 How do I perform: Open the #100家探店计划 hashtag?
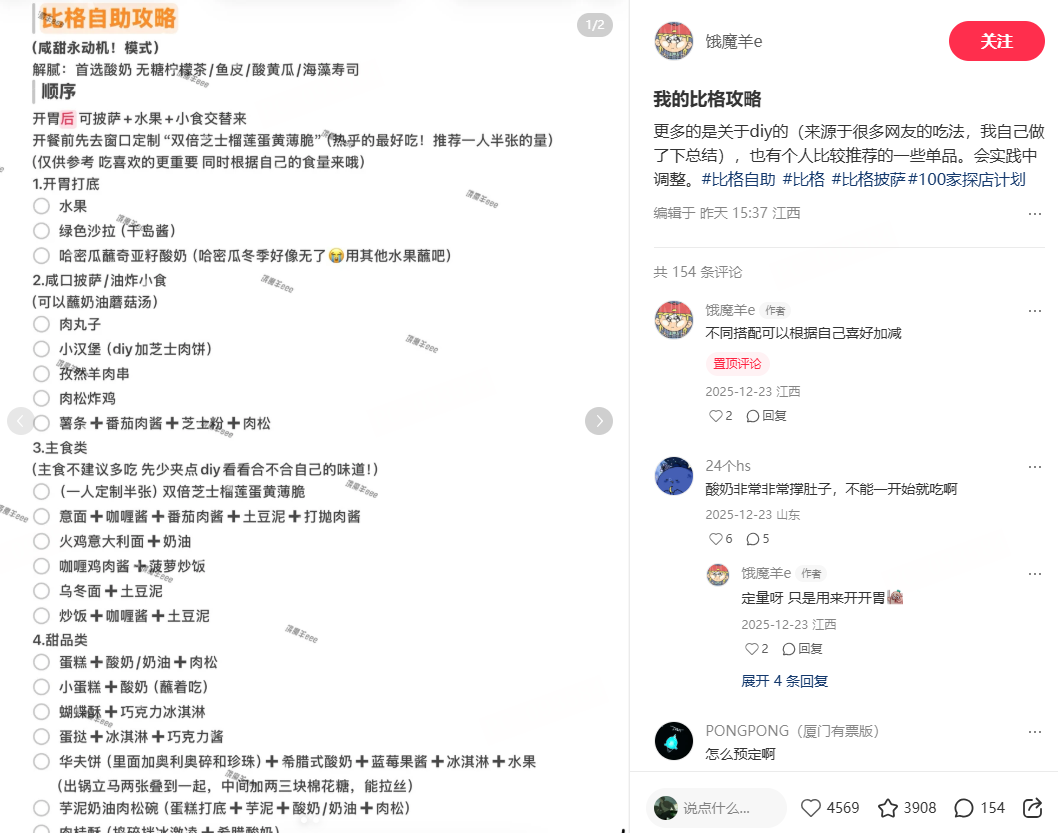(967, 179)
